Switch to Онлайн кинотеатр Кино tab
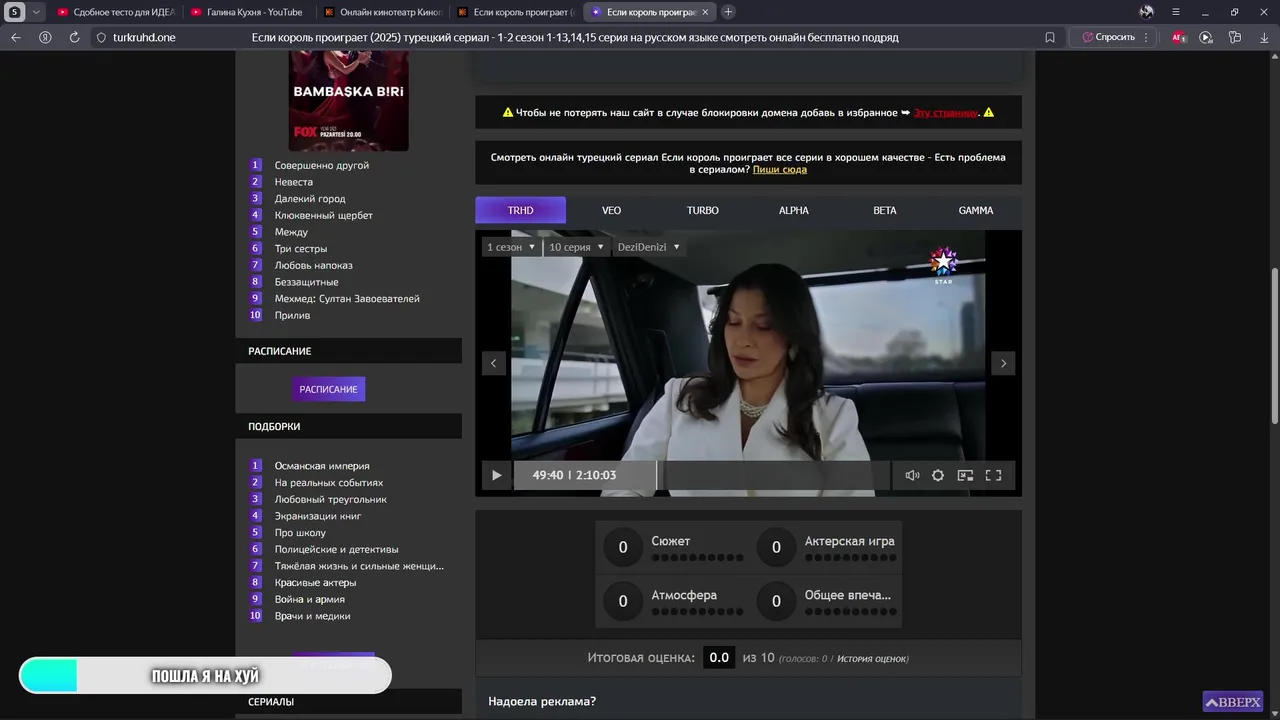1280x720 pixels. (x=383, y=12)
